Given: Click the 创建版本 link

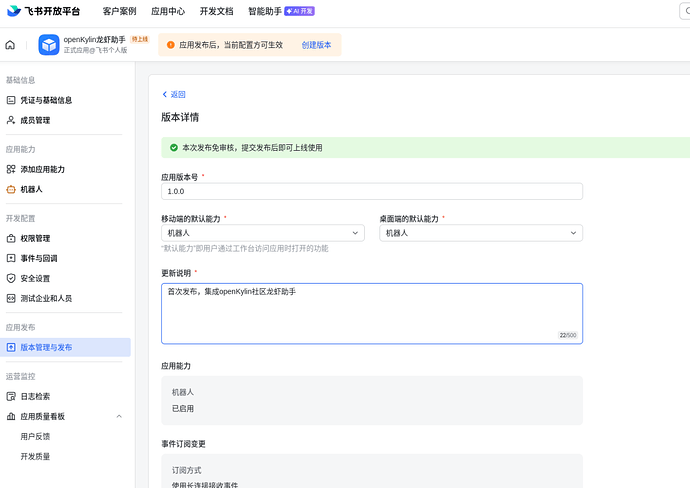Looking at the screenshot, I should coord(316,45).
